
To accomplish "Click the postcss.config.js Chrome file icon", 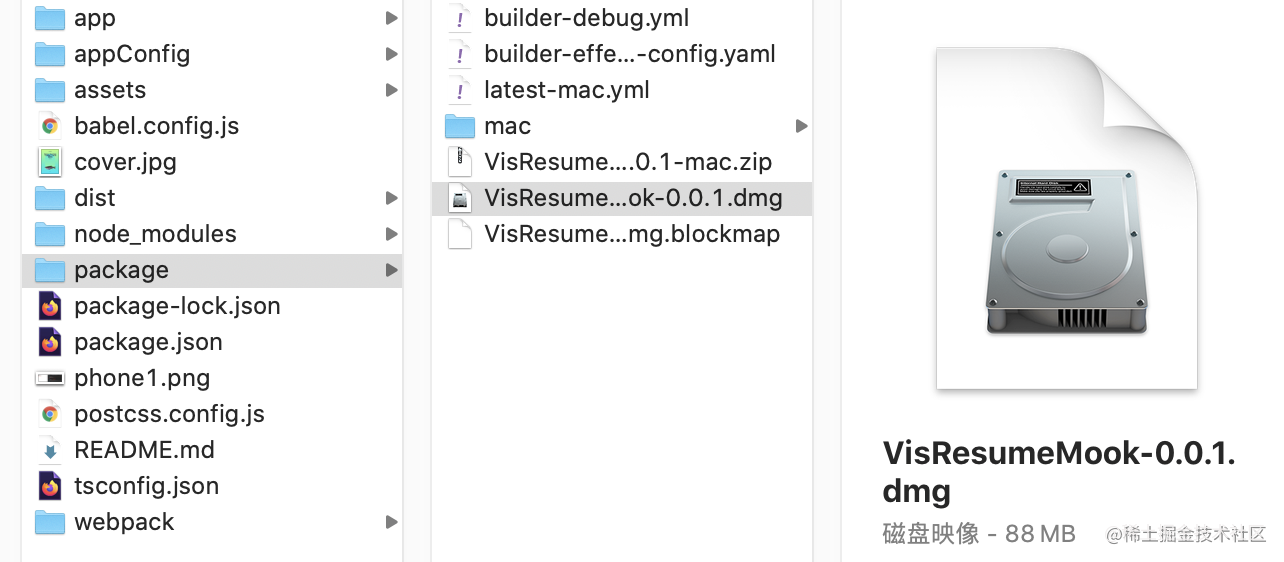I will 50,414.
